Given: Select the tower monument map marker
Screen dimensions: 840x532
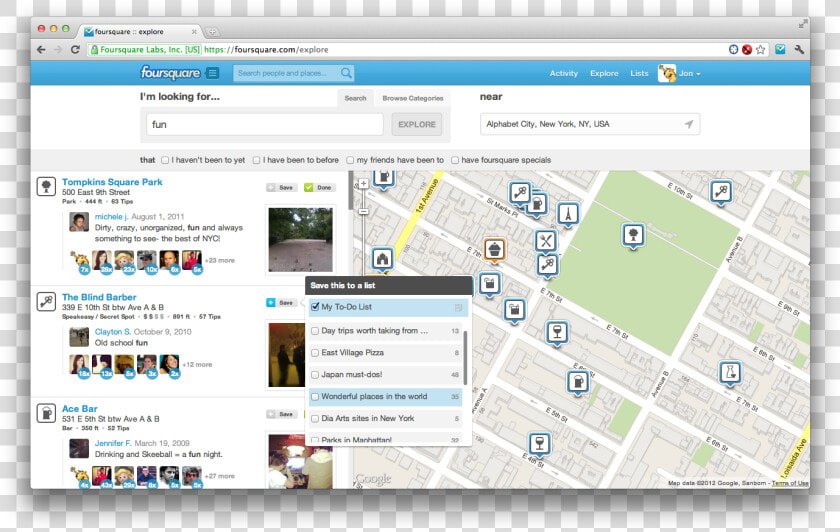Looking at the screenshot, I should 568,214.
